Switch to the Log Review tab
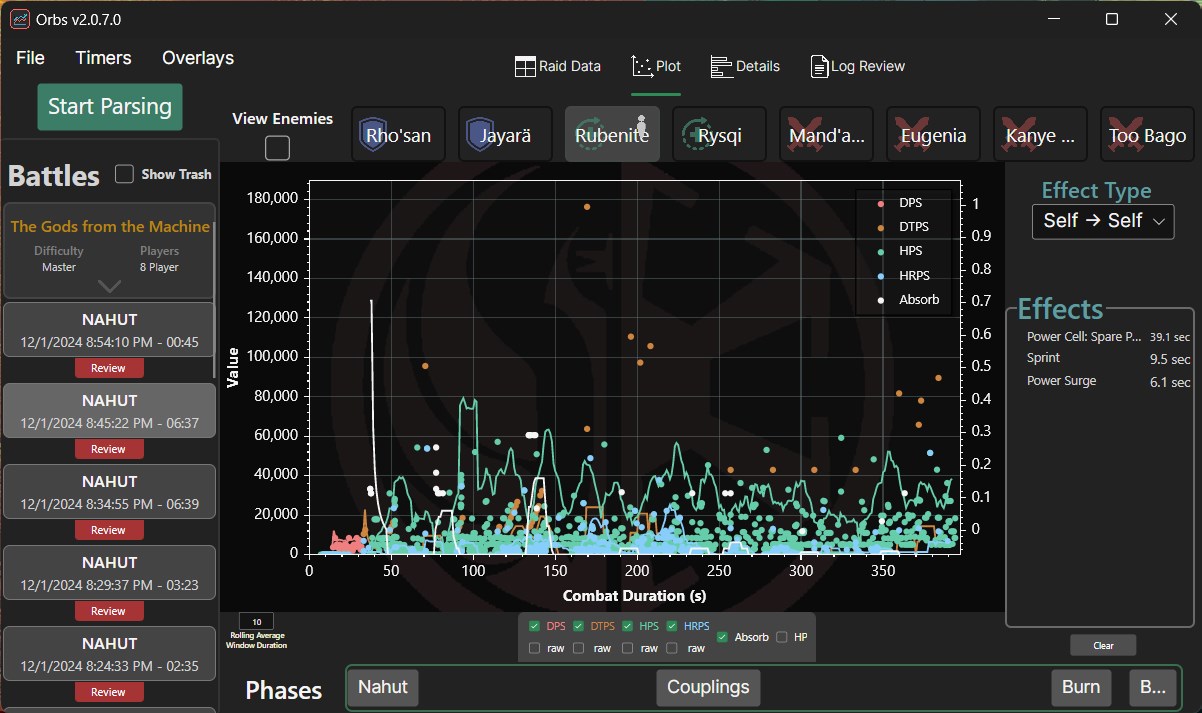The height and width of the screenshot is (713, 1202). tap(857, 67)
